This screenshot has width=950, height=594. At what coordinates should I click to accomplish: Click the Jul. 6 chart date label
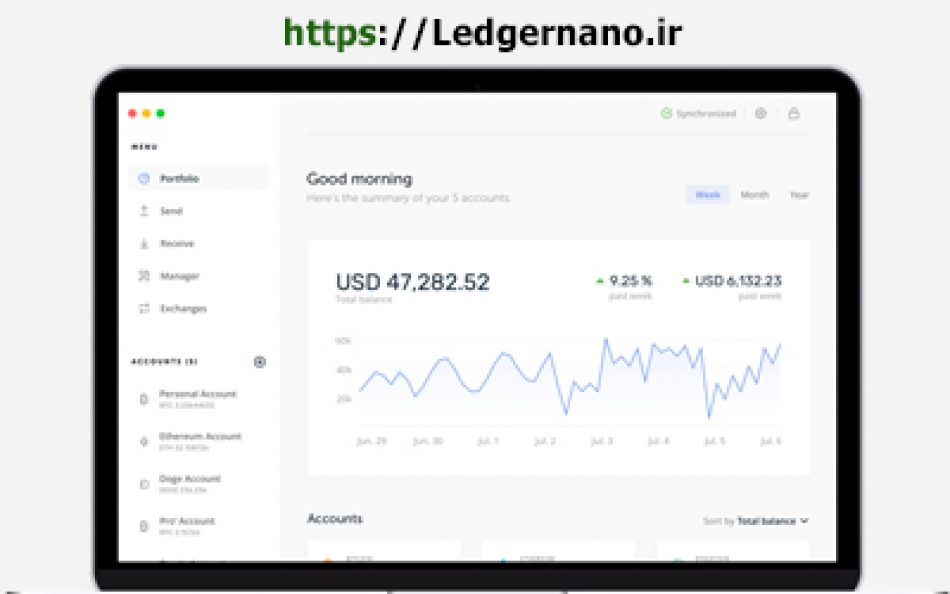[771, 441]
